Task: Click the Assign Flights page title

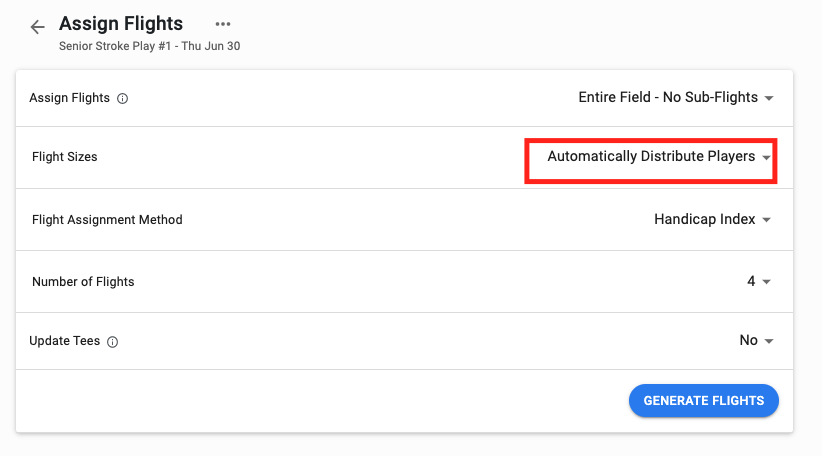Action: [x=121, y=23]
